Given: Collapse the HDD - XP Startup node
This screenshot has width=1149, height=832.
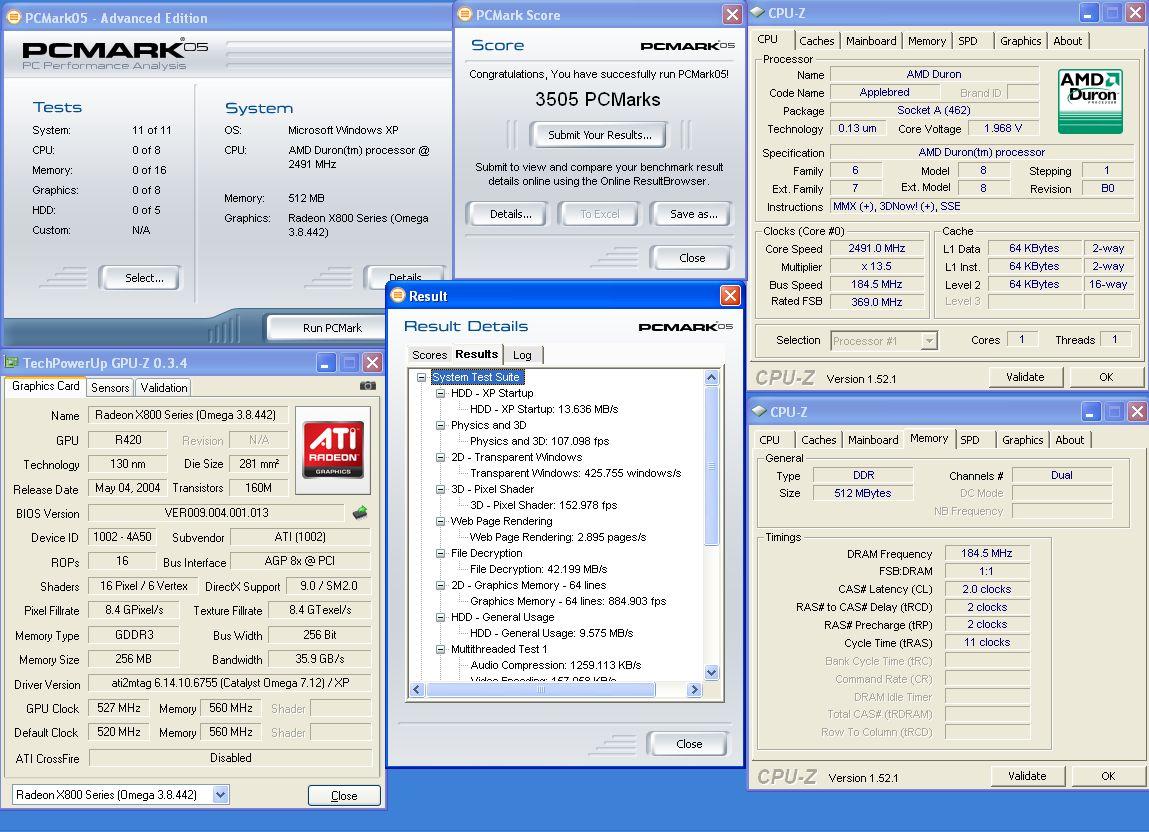Looking at the screenshot, I should (440, 393).
